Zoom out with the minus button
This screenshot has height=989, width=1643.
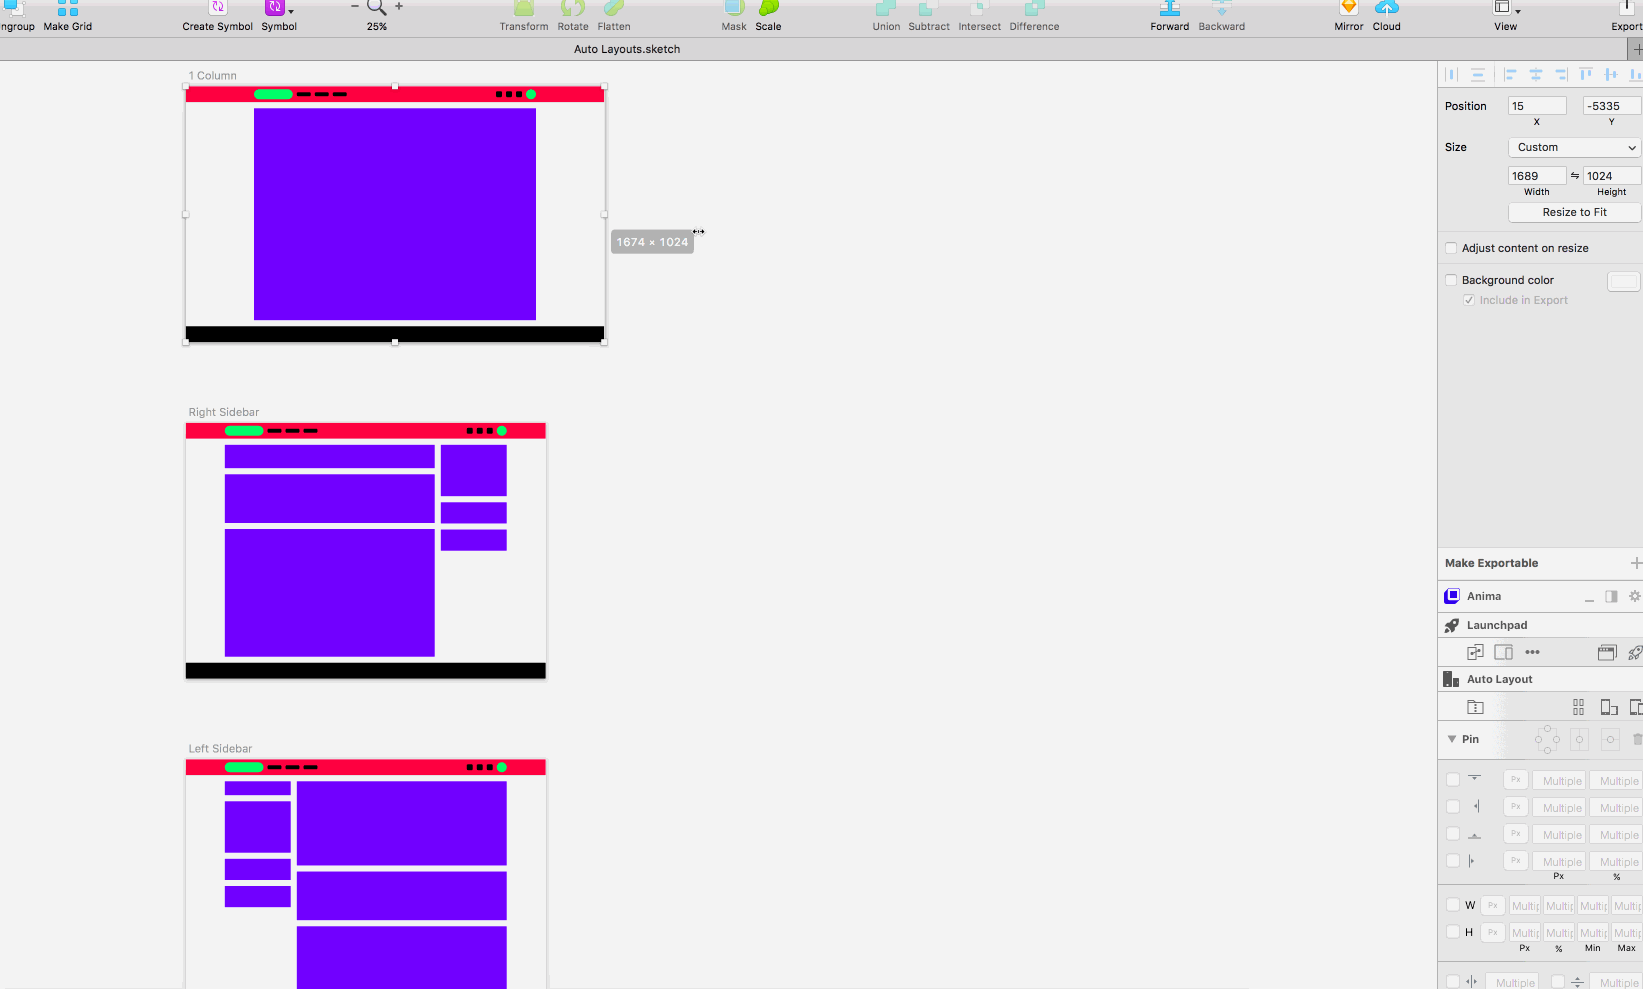pos(354,7)
